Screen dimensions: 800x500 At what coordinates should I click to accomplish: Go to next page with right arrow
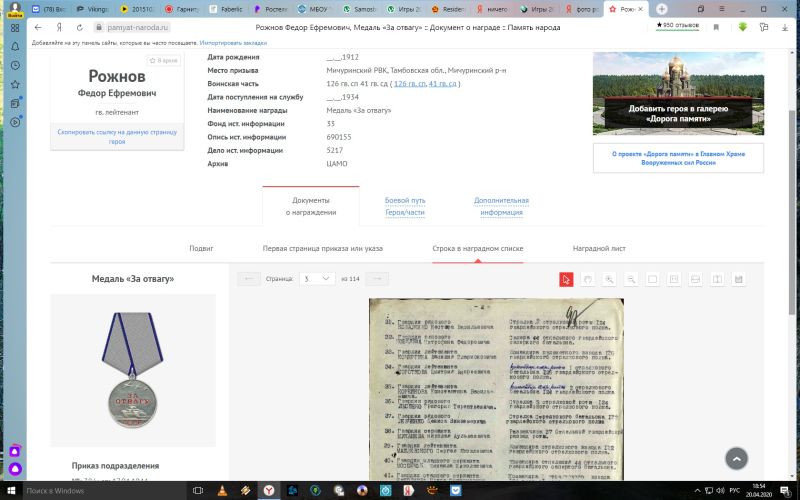(x=377, y=279)
